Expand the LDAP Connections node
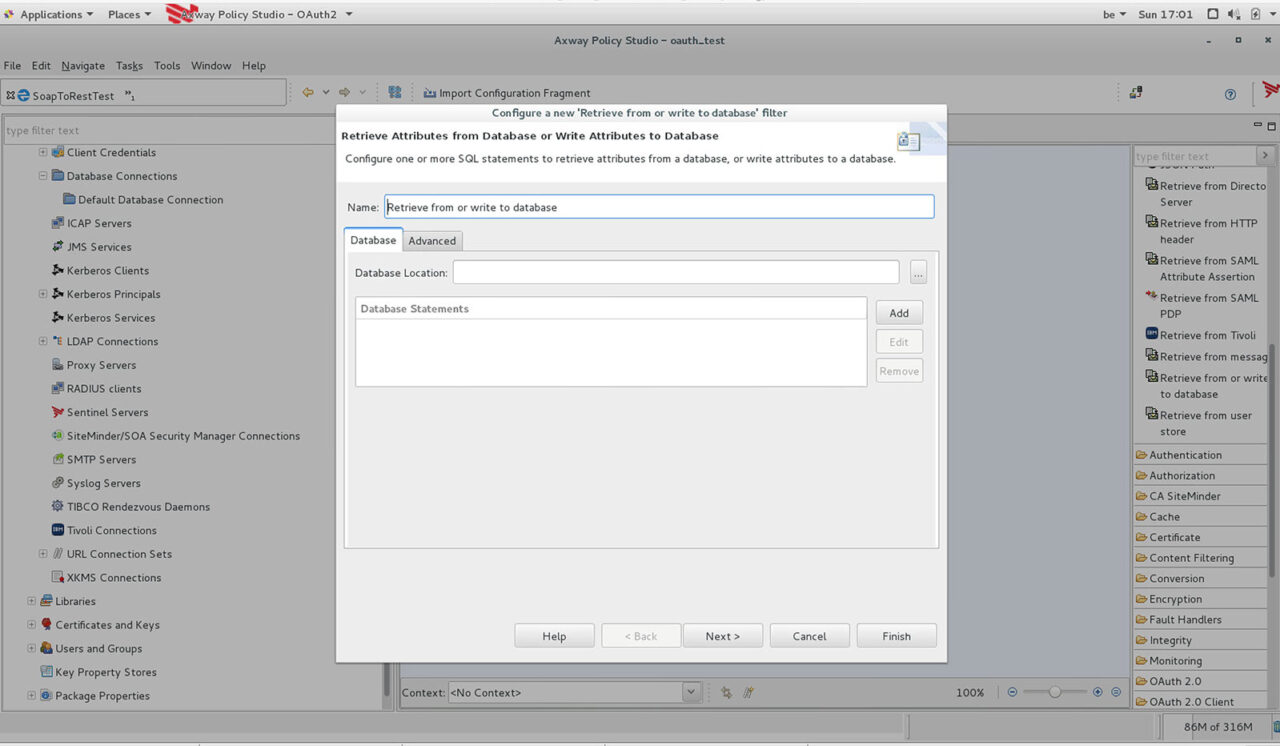This screenshot has width=1280, height=746. point(43,341)
